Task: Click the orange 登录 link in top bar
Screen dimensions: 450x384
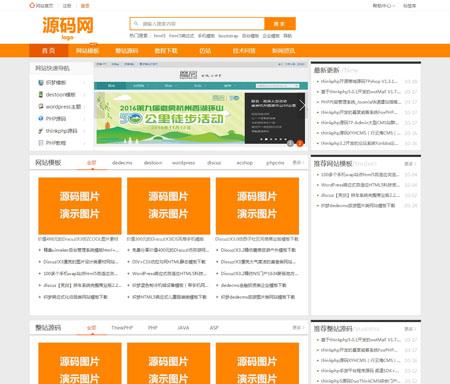Action: coord(85,6)
